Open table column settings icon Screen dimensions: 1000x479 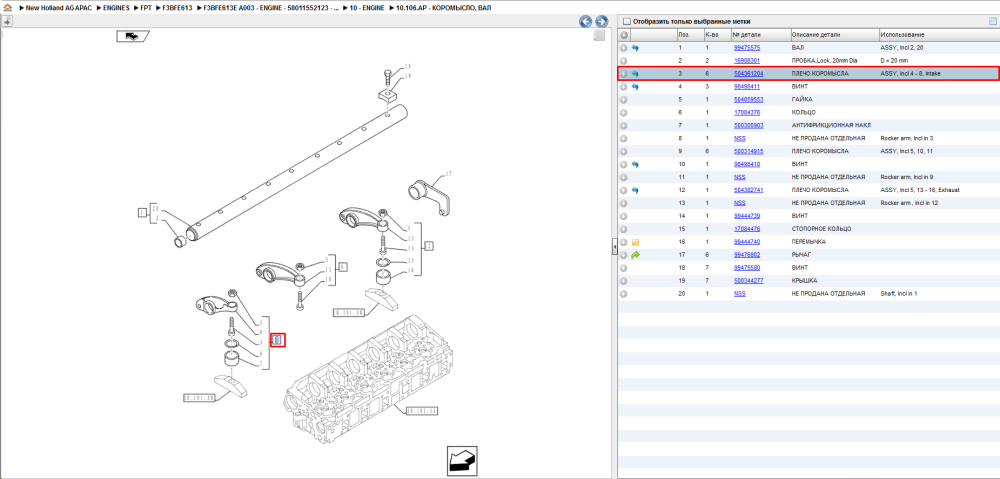click(x=992, y=20)
